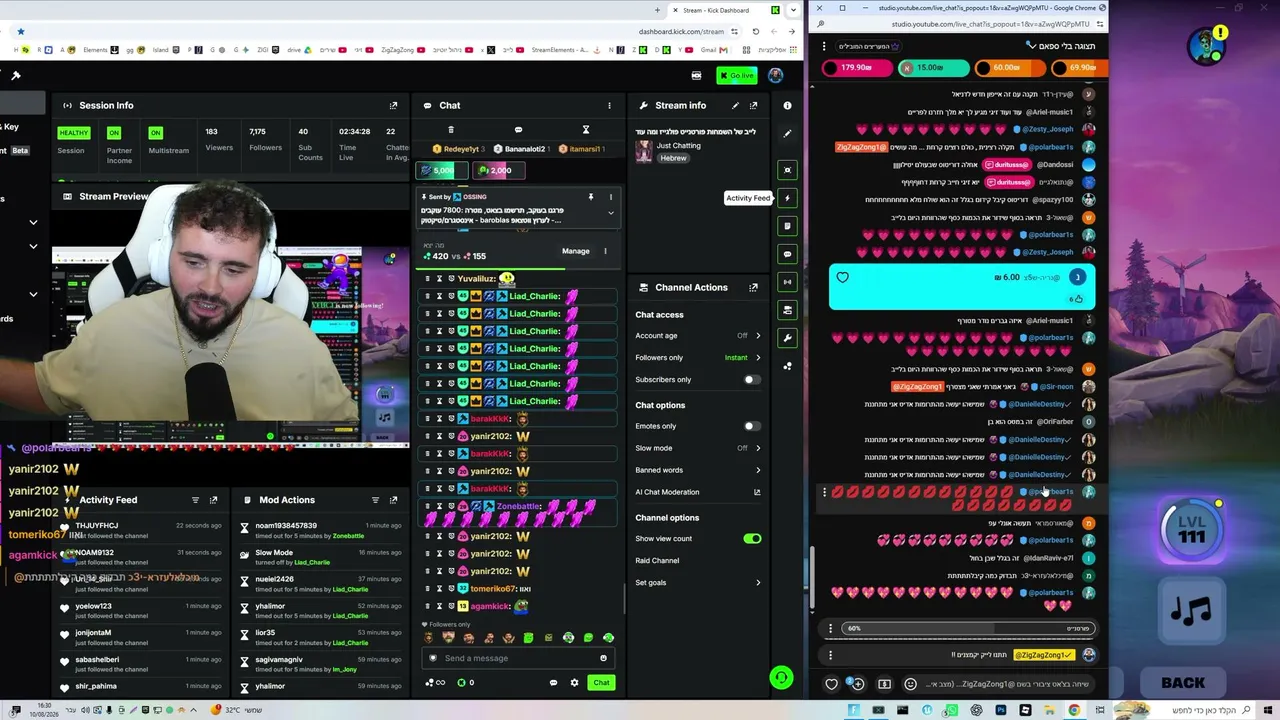
Task: Unpin the message sent by OSSING
Action: (x=591, y=197)
